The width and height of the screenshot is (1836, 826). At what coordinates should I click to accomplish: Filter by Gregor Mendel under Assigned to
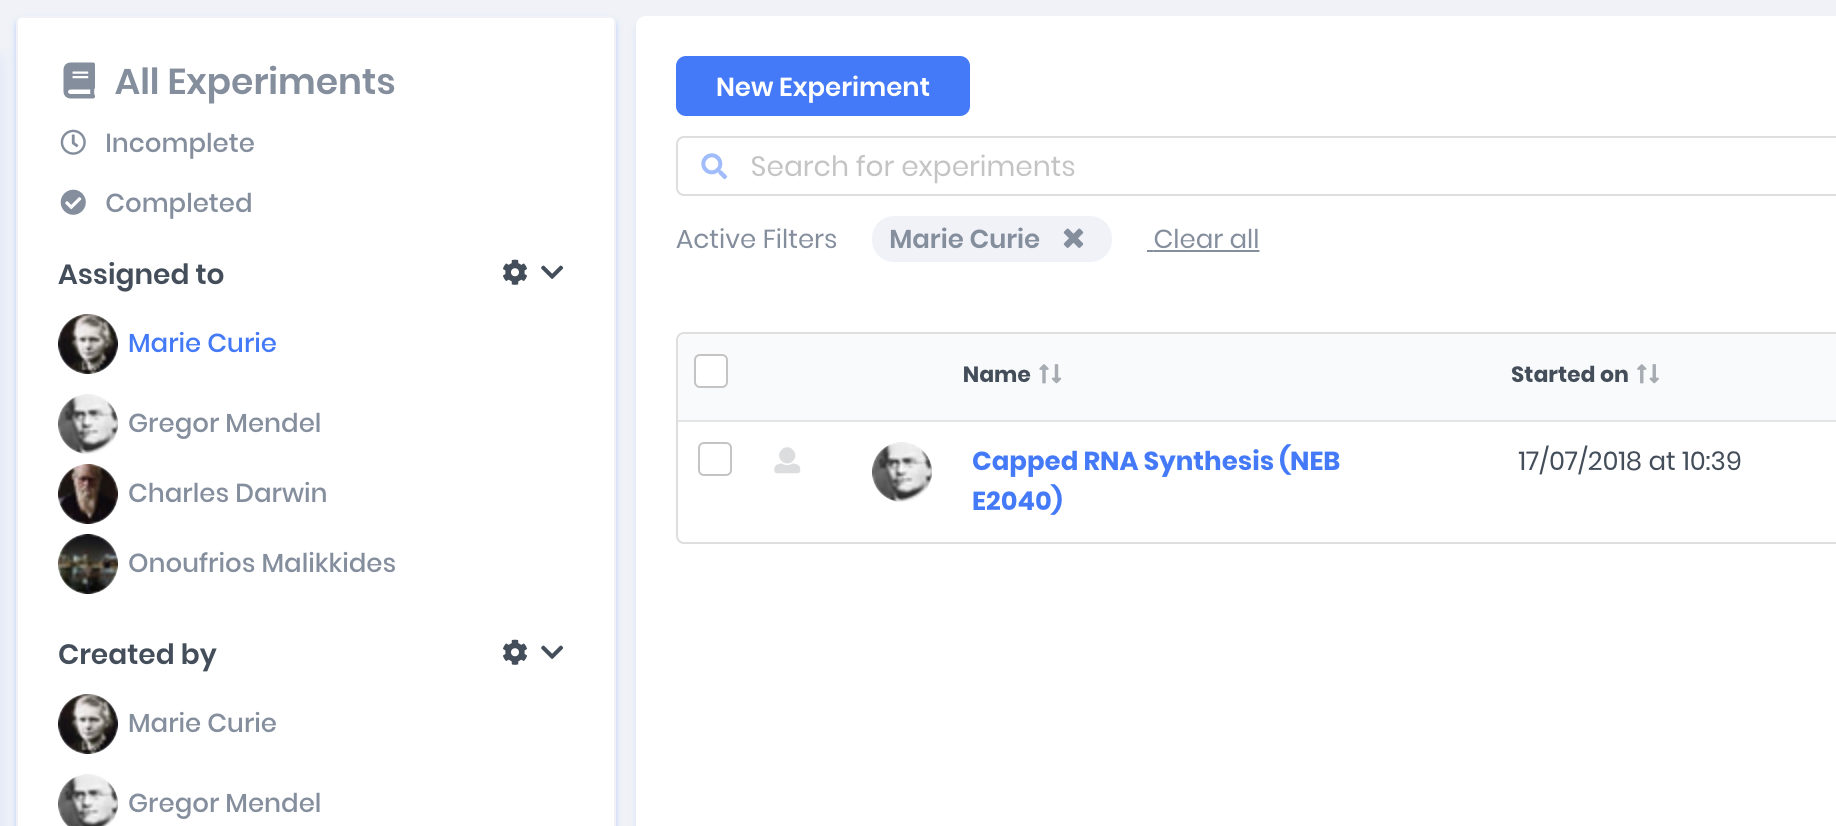(x=224, y=423)
